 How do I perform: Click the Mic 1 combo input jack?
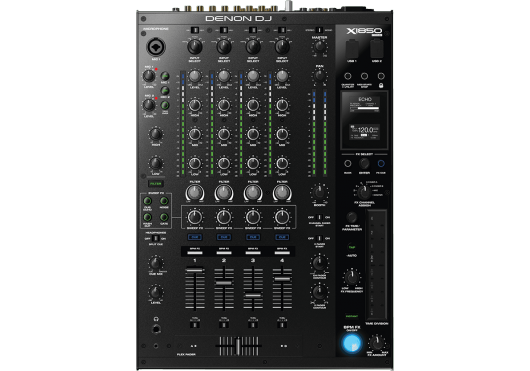click(x=156, y=47)
